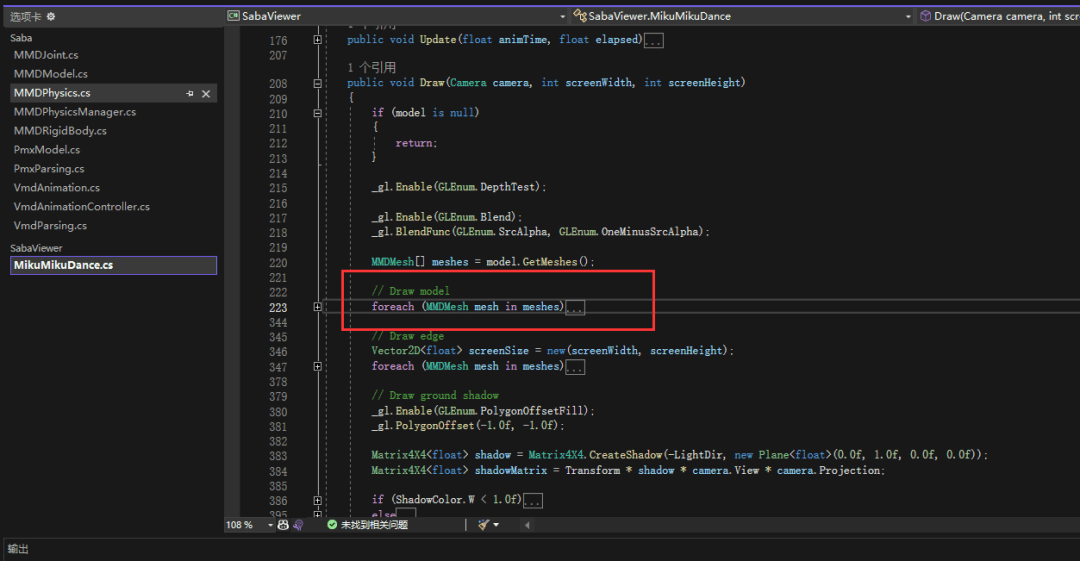Expand the foreach block on line 223
1080x561 pixels.
[x=318, y=307]
